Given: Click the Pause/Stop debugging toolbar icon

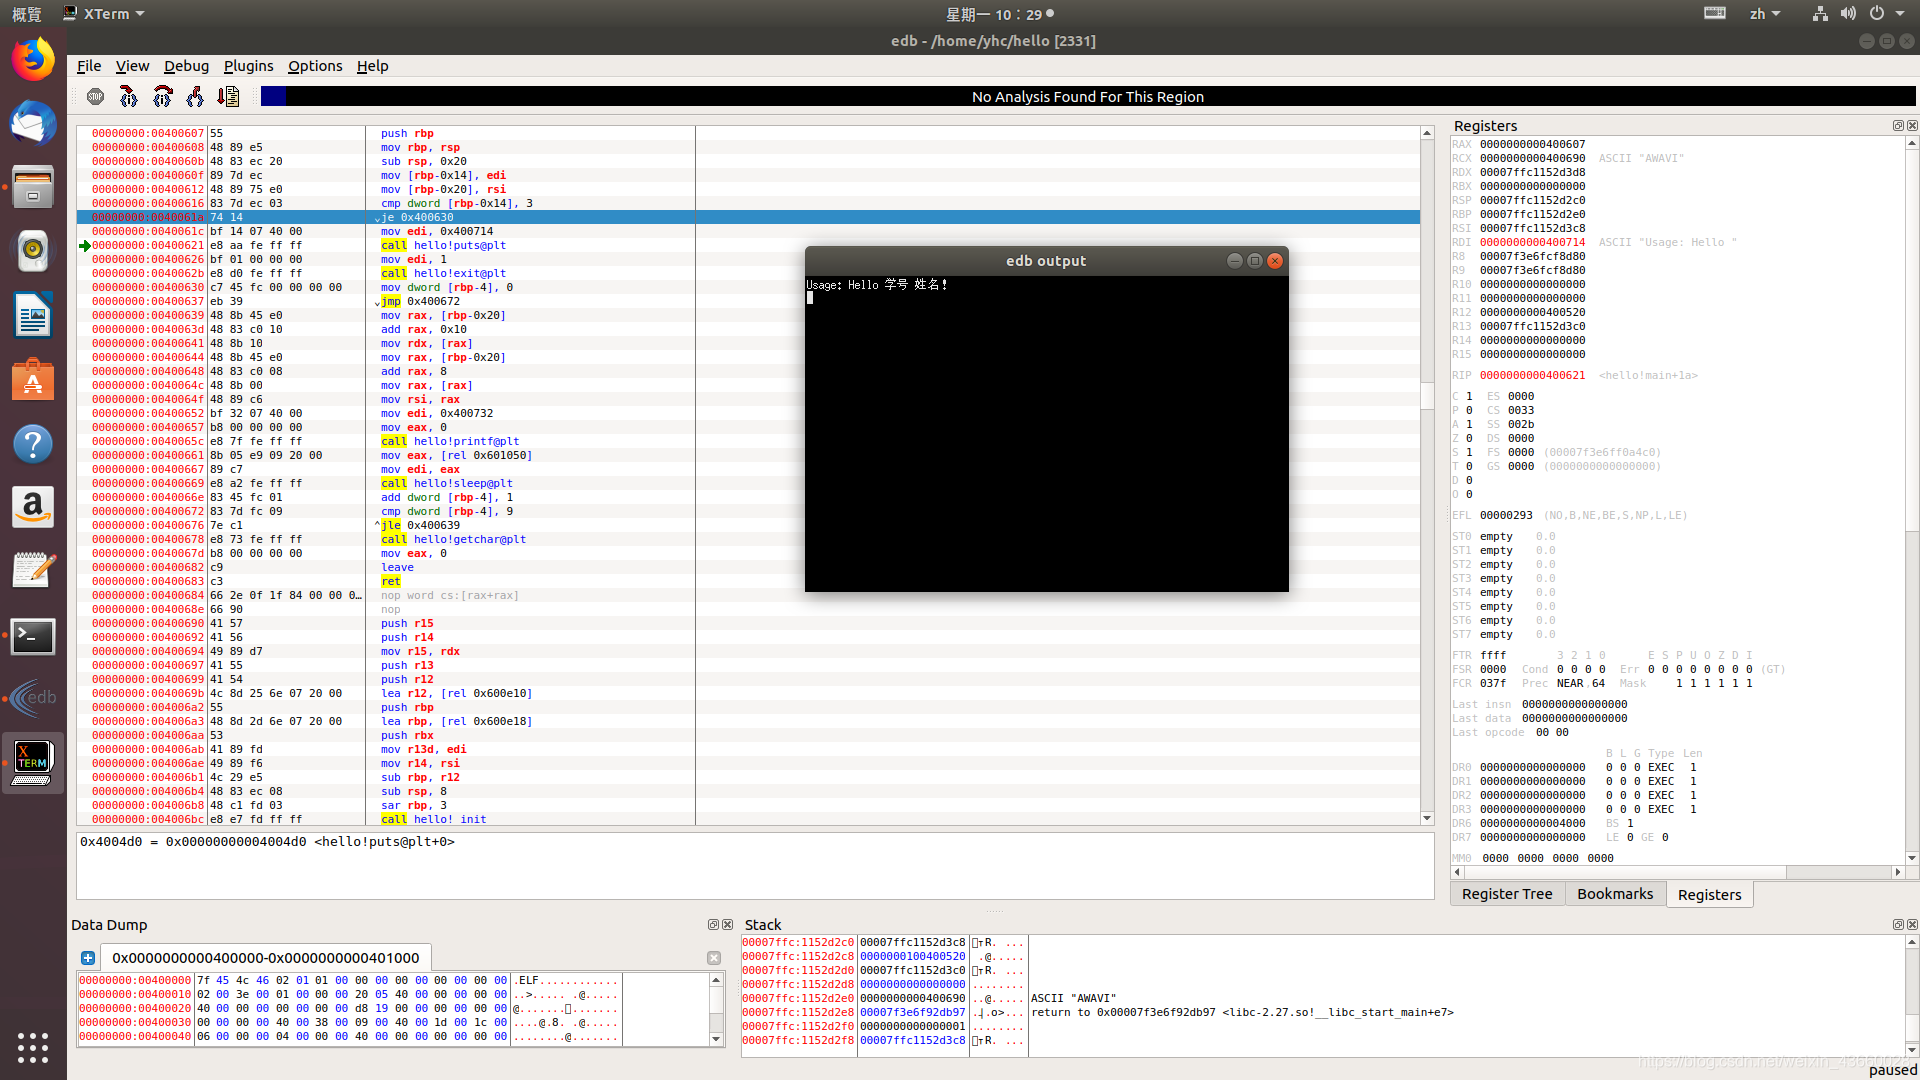Looking at the screenshot, I should [x=96, y=97].
